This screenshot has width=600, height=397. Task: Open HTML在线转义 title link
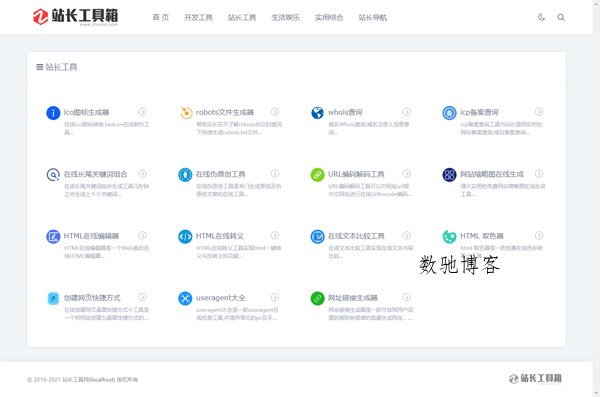(x=220, y=236)
